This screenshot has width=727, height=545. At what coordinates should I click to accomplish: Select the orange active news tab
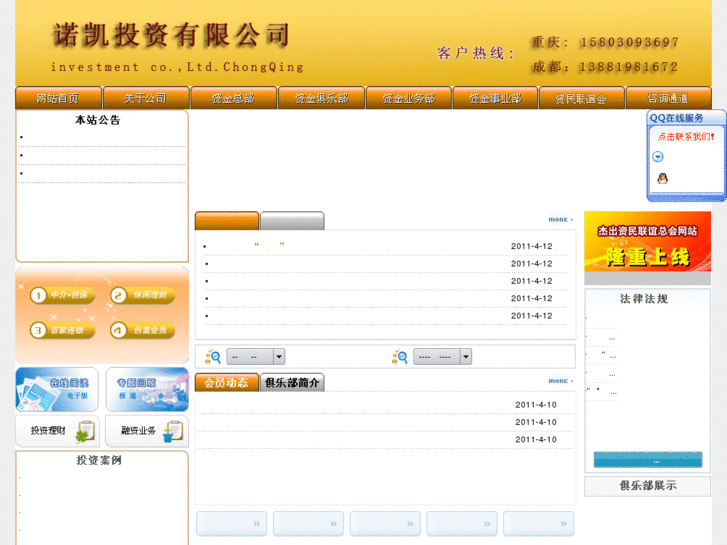(x=227, y=221)
